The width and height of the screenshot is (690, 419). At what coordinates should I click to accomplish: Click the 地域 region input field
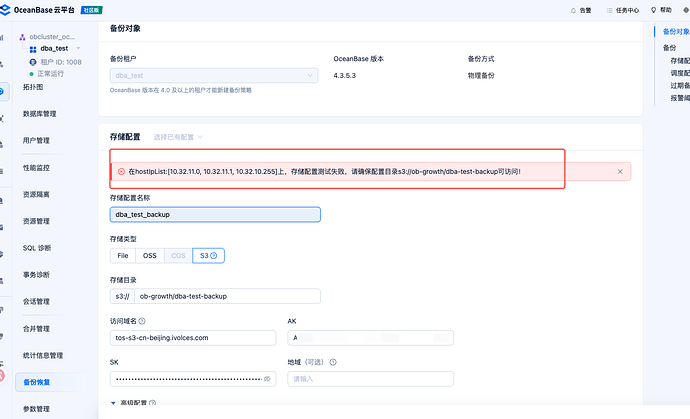point(371,379)
